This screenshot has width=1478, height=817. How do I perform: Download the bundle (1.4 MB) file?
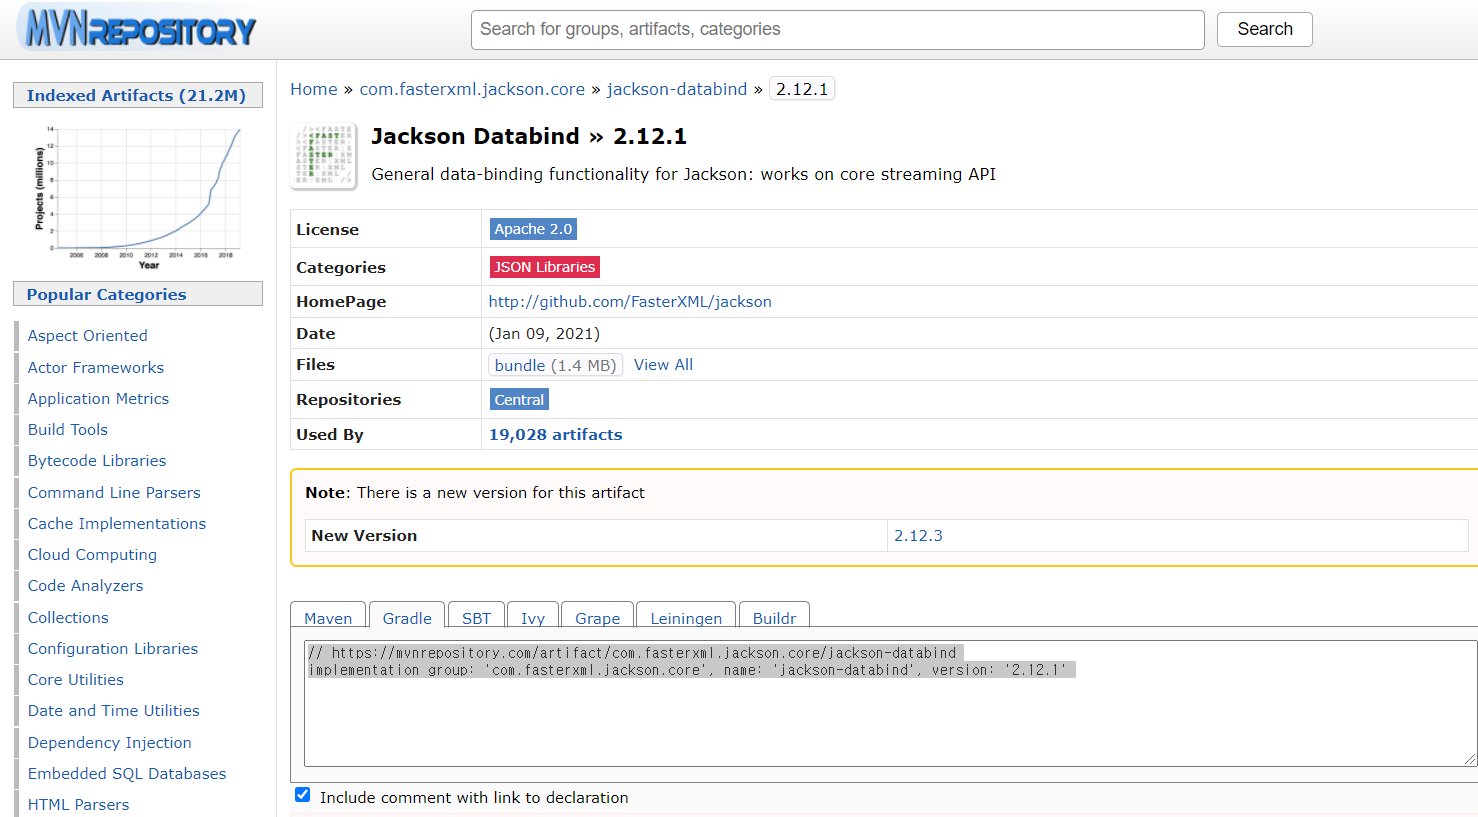[555, 365]
